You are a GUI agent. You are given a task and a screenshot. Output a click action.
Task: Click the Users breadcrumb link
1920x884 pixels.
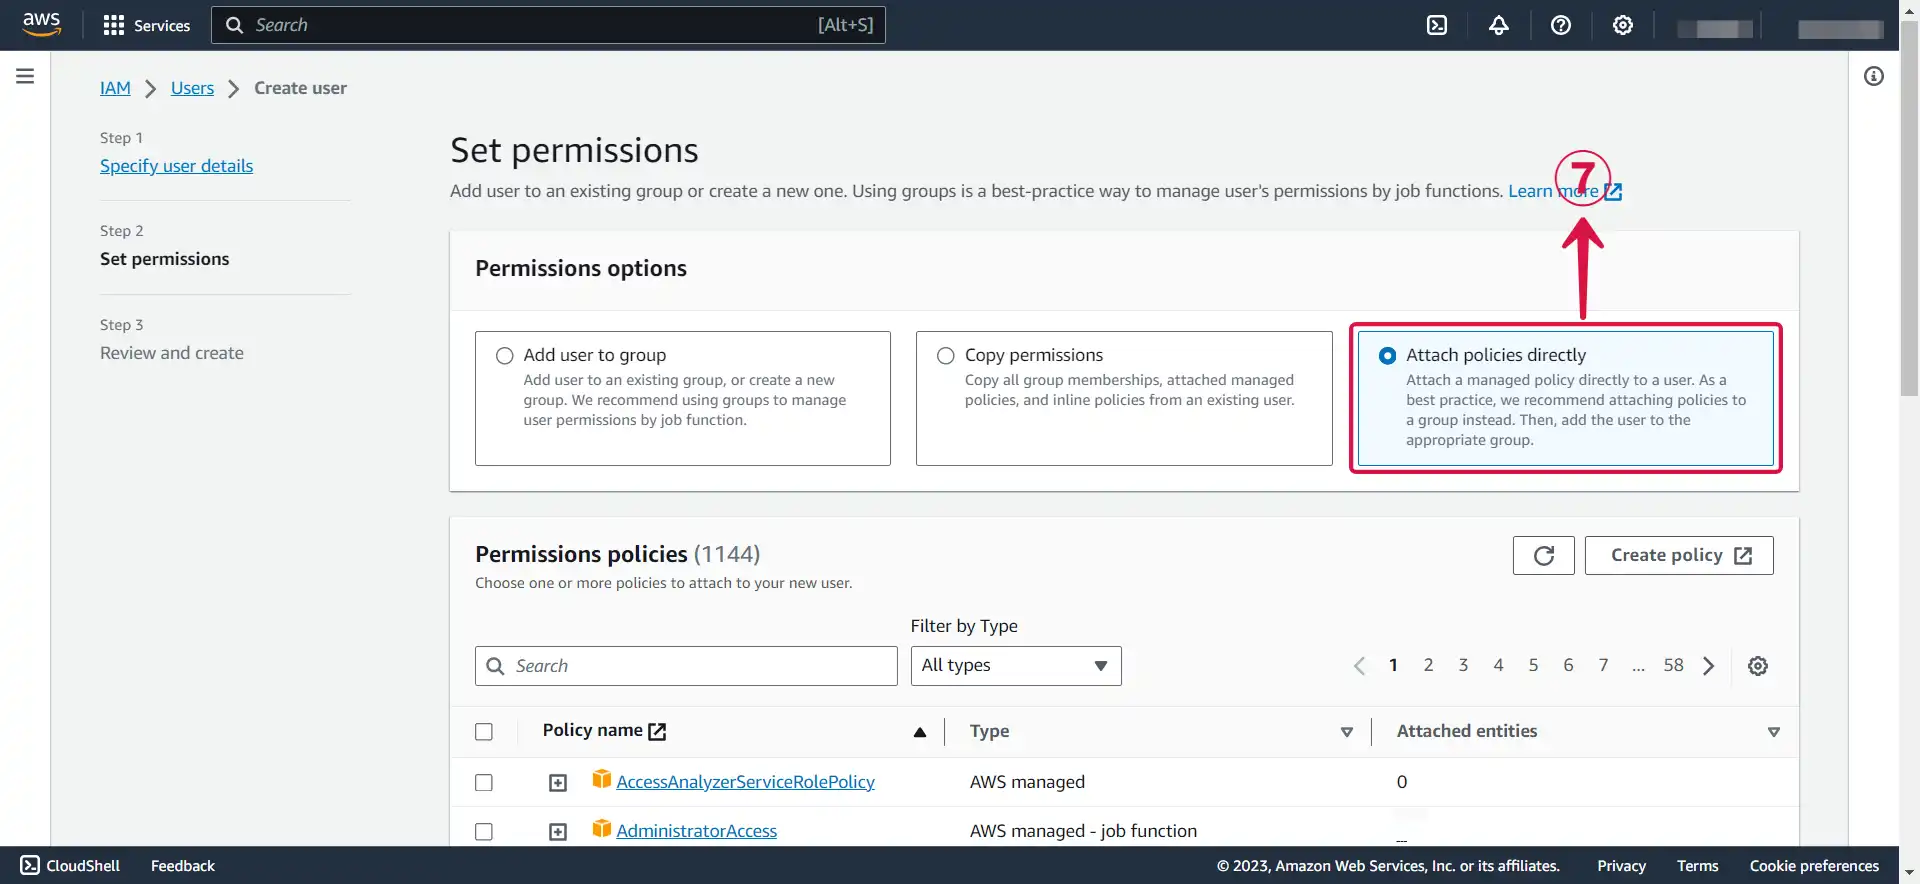point(192,88)
